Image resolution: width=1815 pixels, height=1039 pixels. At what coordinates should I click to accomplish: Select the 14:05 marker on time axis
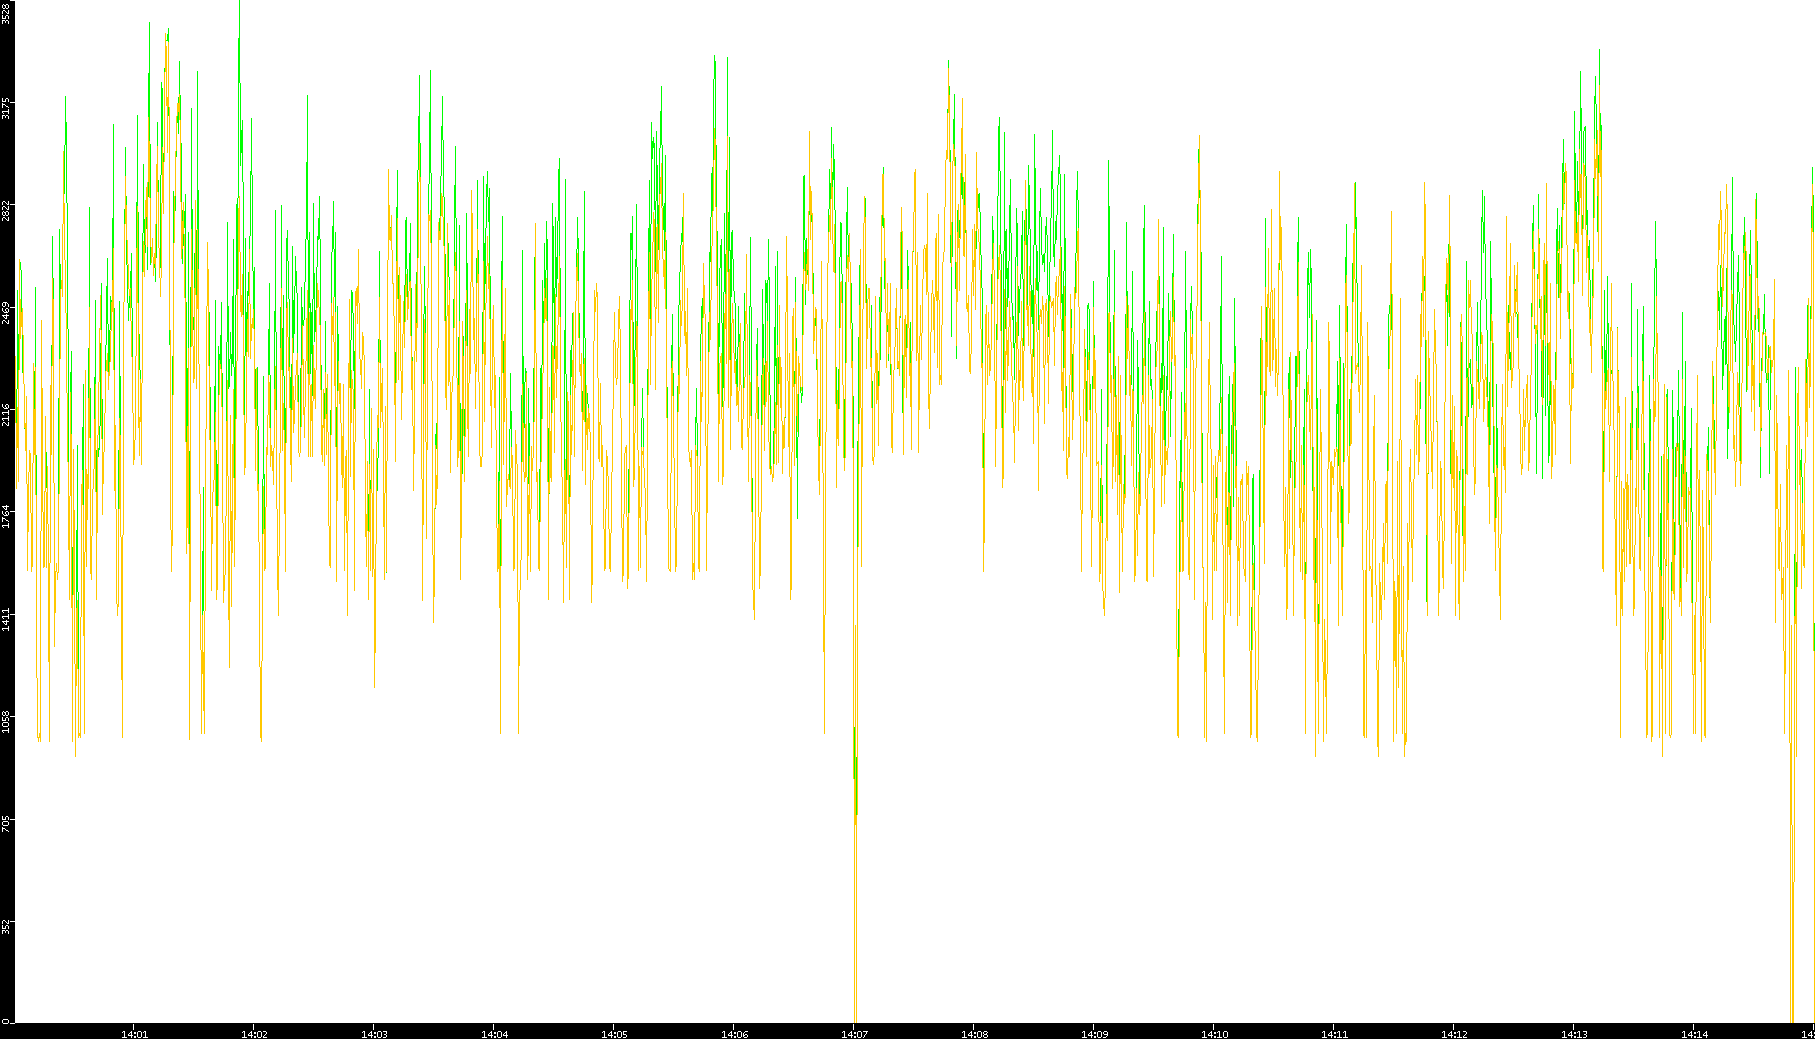pos(614,1033)
